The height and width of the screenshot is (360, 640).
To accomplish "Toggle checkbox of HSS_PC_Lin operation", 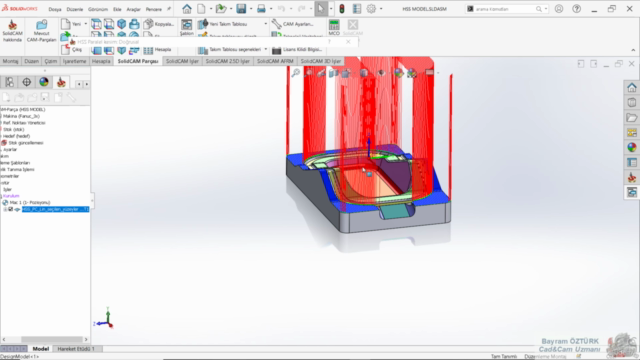I will (11, 209).
